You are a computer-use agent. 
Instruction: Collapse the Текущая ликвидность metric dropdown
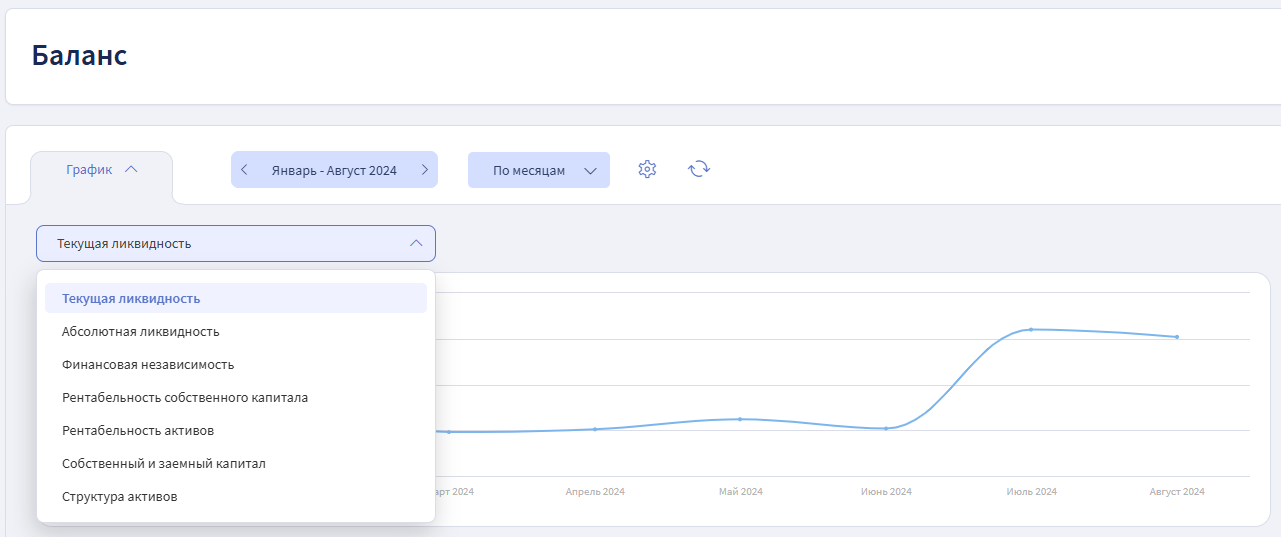(416, 243)
